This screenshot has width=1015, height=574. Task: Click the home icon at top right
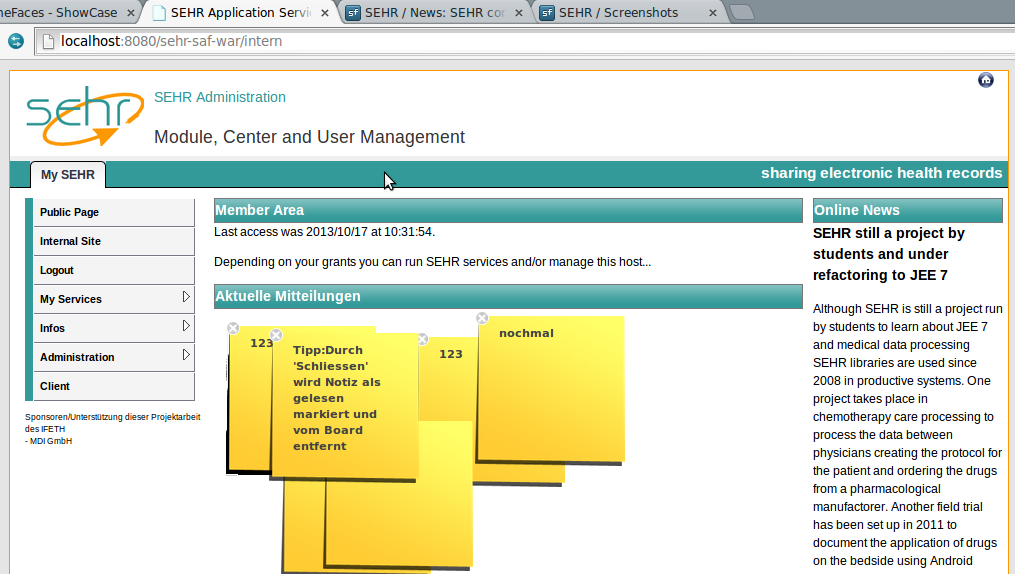985,80
